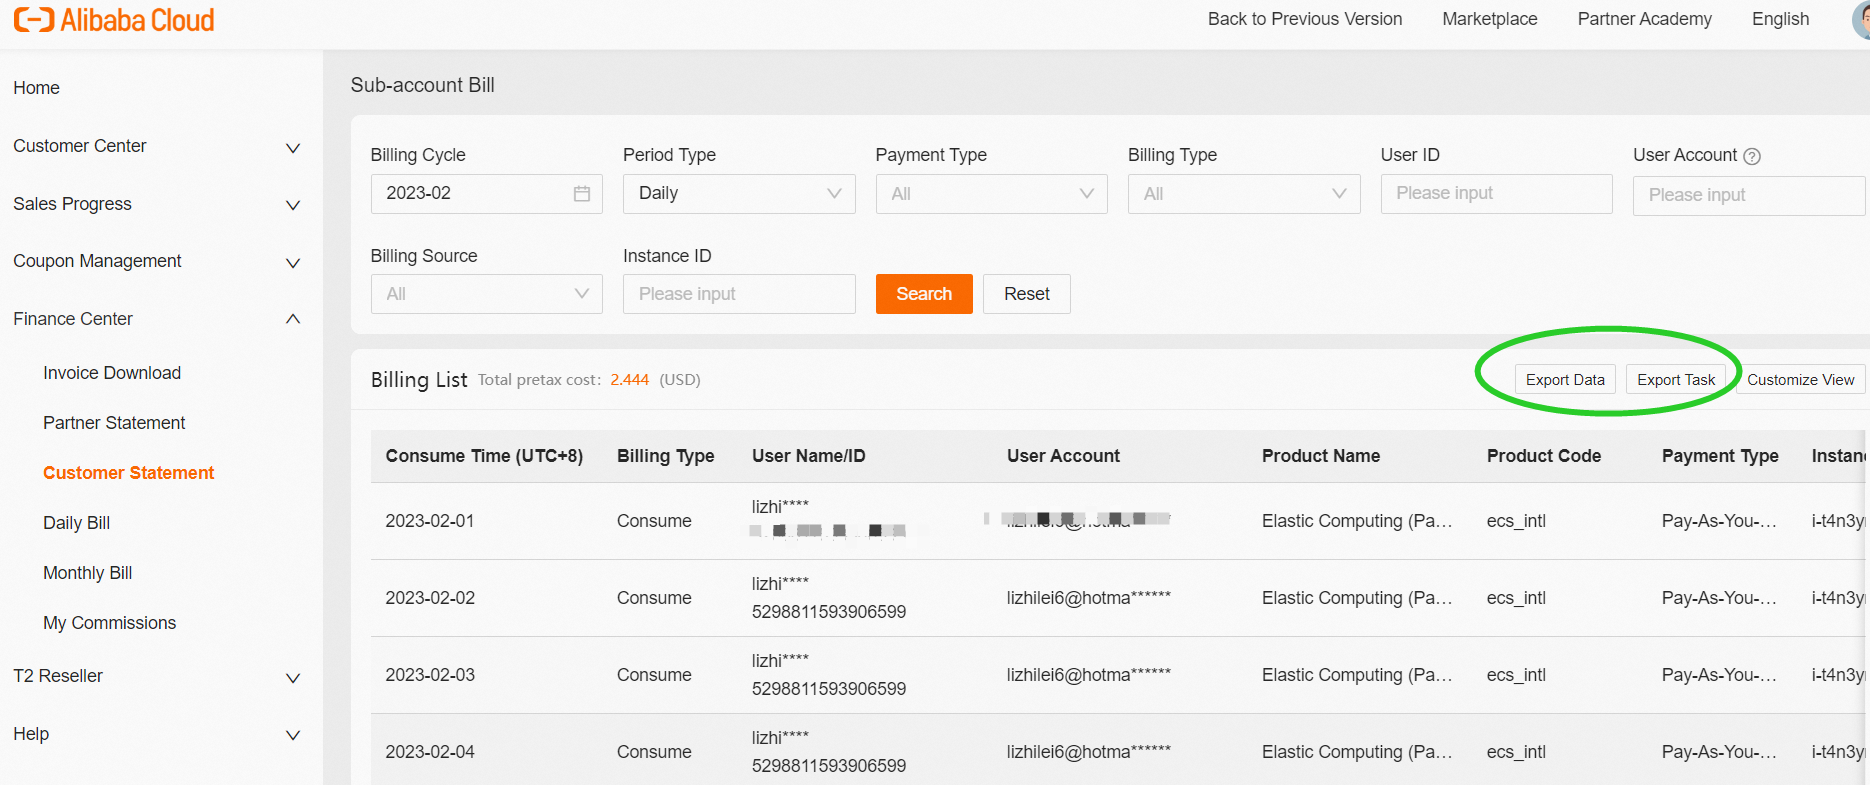This screenshot has height=785, width=1870.
Task: Select the 2023-02-04 consume time cell
Action: click(430, 752)
